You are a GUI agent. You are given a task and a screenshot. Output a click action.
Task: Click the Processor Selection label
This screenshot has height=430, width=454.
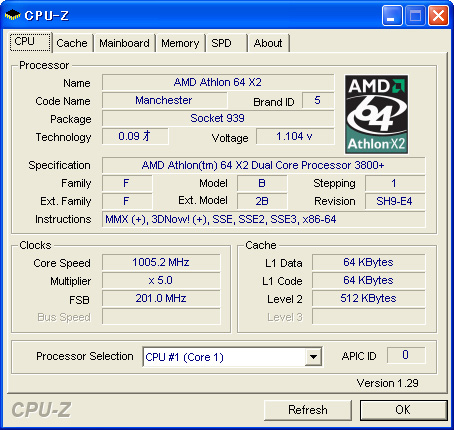point(85,356)
